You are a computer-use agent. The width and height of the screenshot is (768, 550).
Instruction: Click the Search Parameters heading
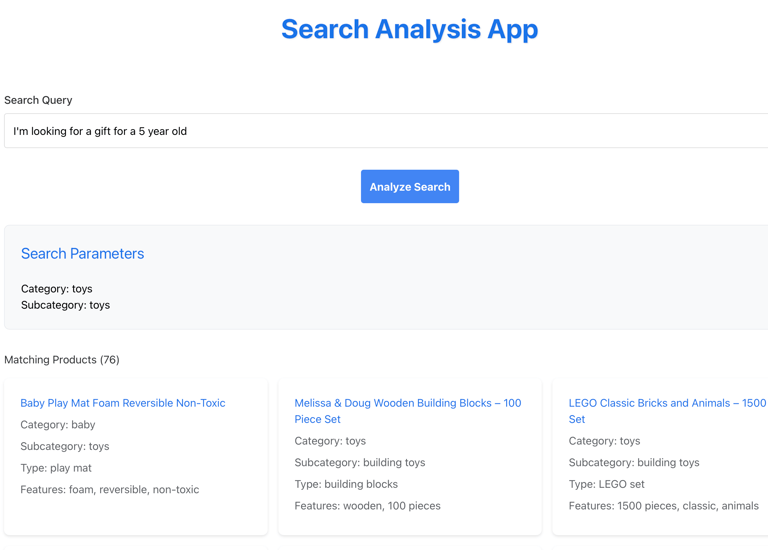(82, 254)
